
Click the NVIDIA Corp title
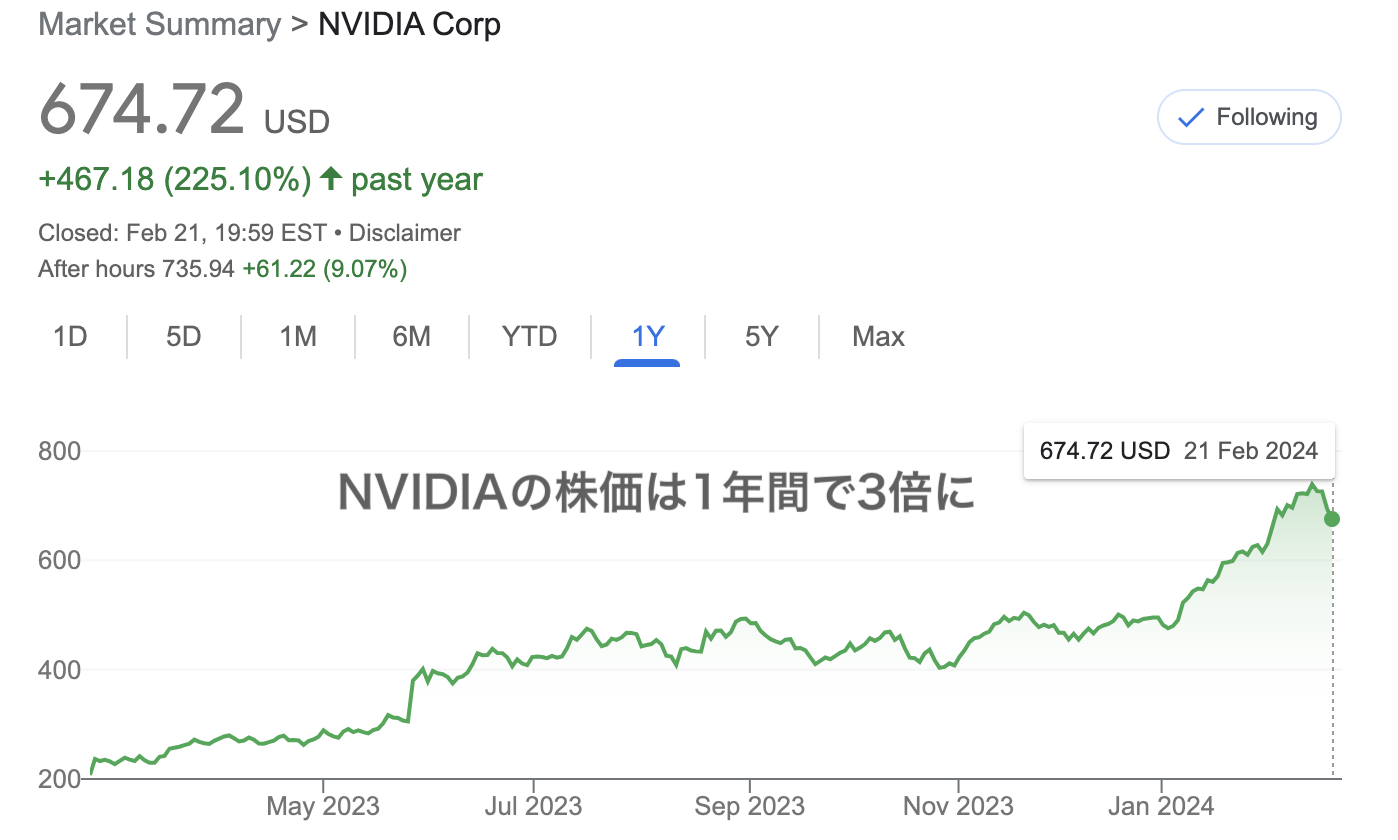tap(409, 24)
